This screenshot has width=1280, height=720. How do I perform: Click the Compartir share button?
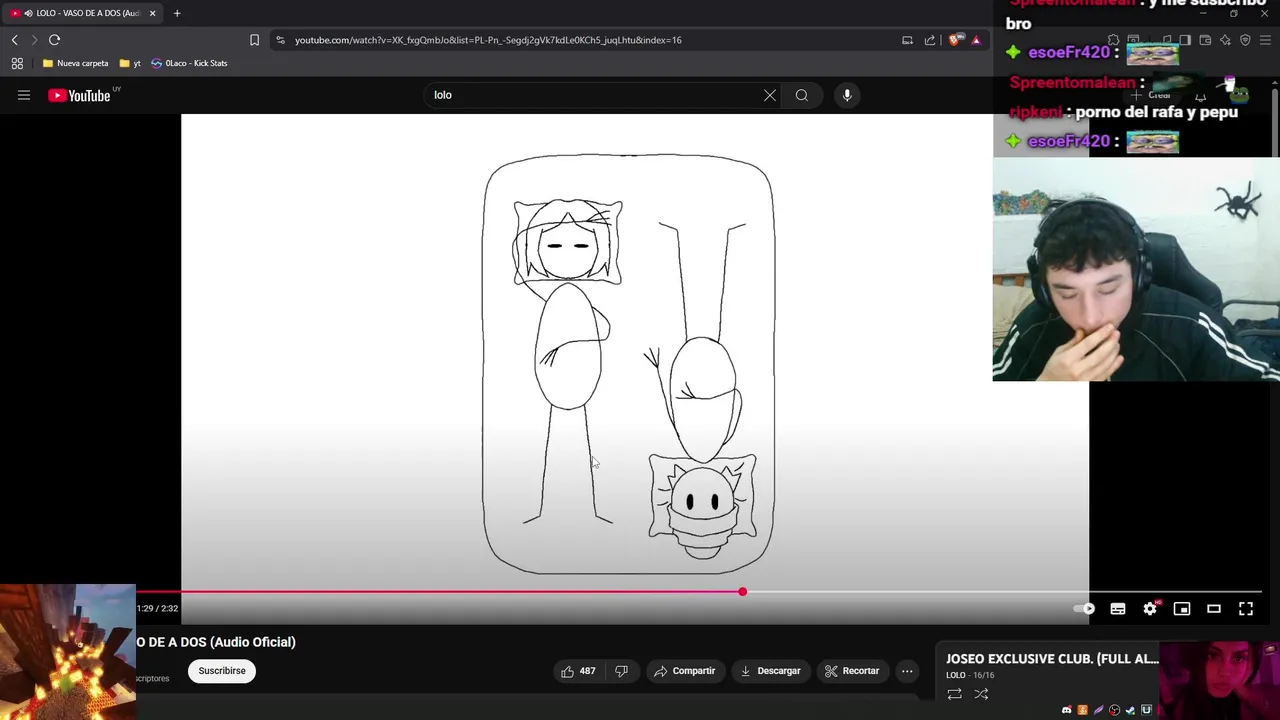685,671
